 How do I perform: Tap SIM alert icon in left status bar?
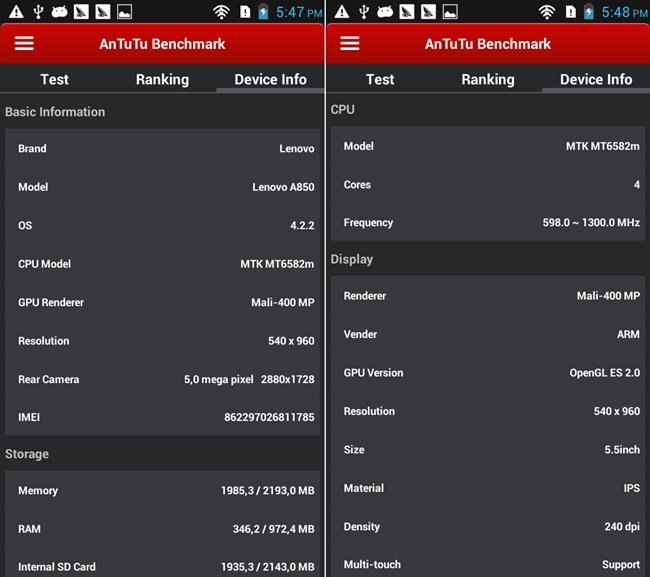pyautogui.click(x=245, y=12)
